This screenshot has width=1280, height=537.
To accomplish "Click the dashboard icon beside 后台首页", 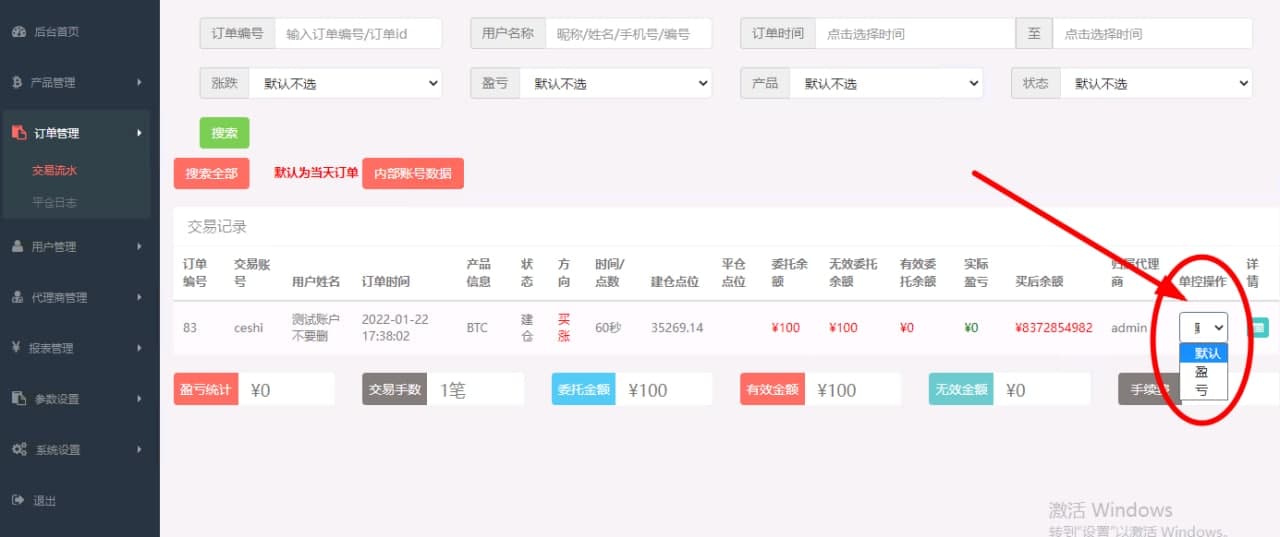I will tap(18, 32).
